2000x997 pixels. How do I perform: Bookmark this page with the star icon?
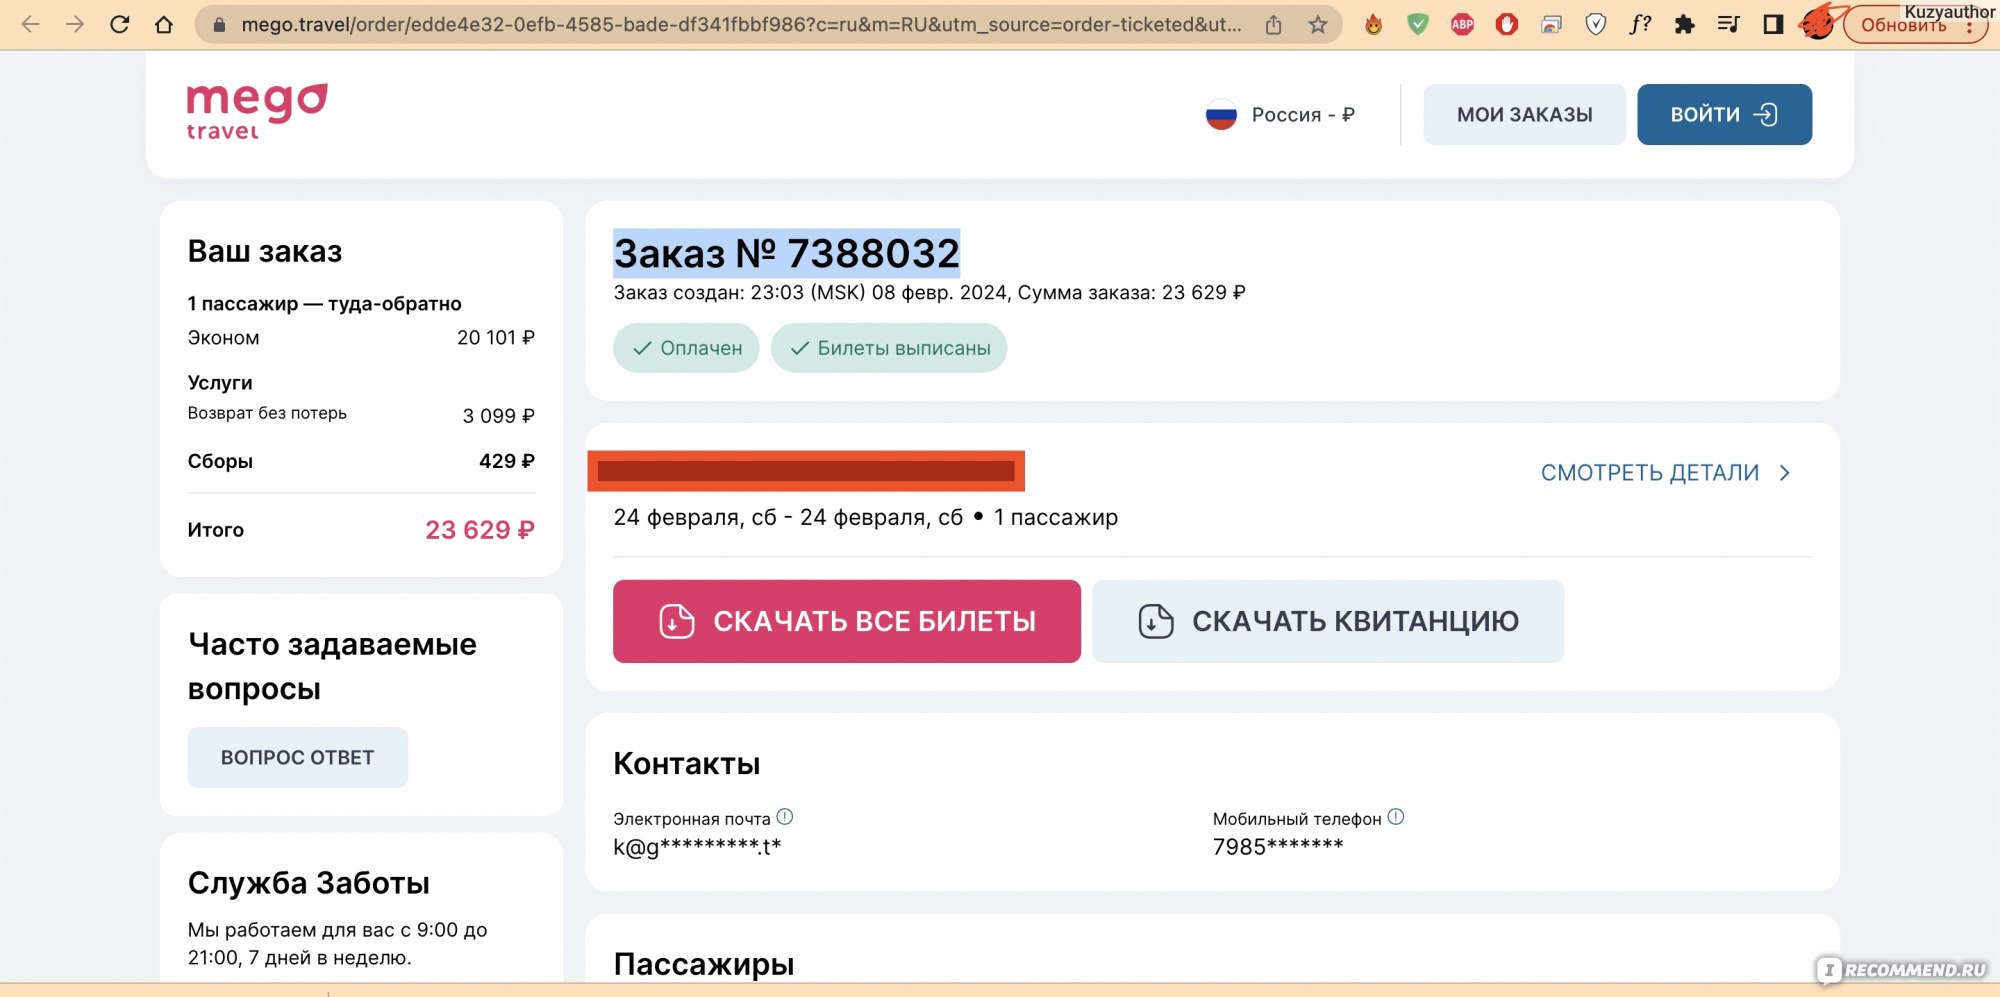pyautogui.click(x=1318, y=25)
